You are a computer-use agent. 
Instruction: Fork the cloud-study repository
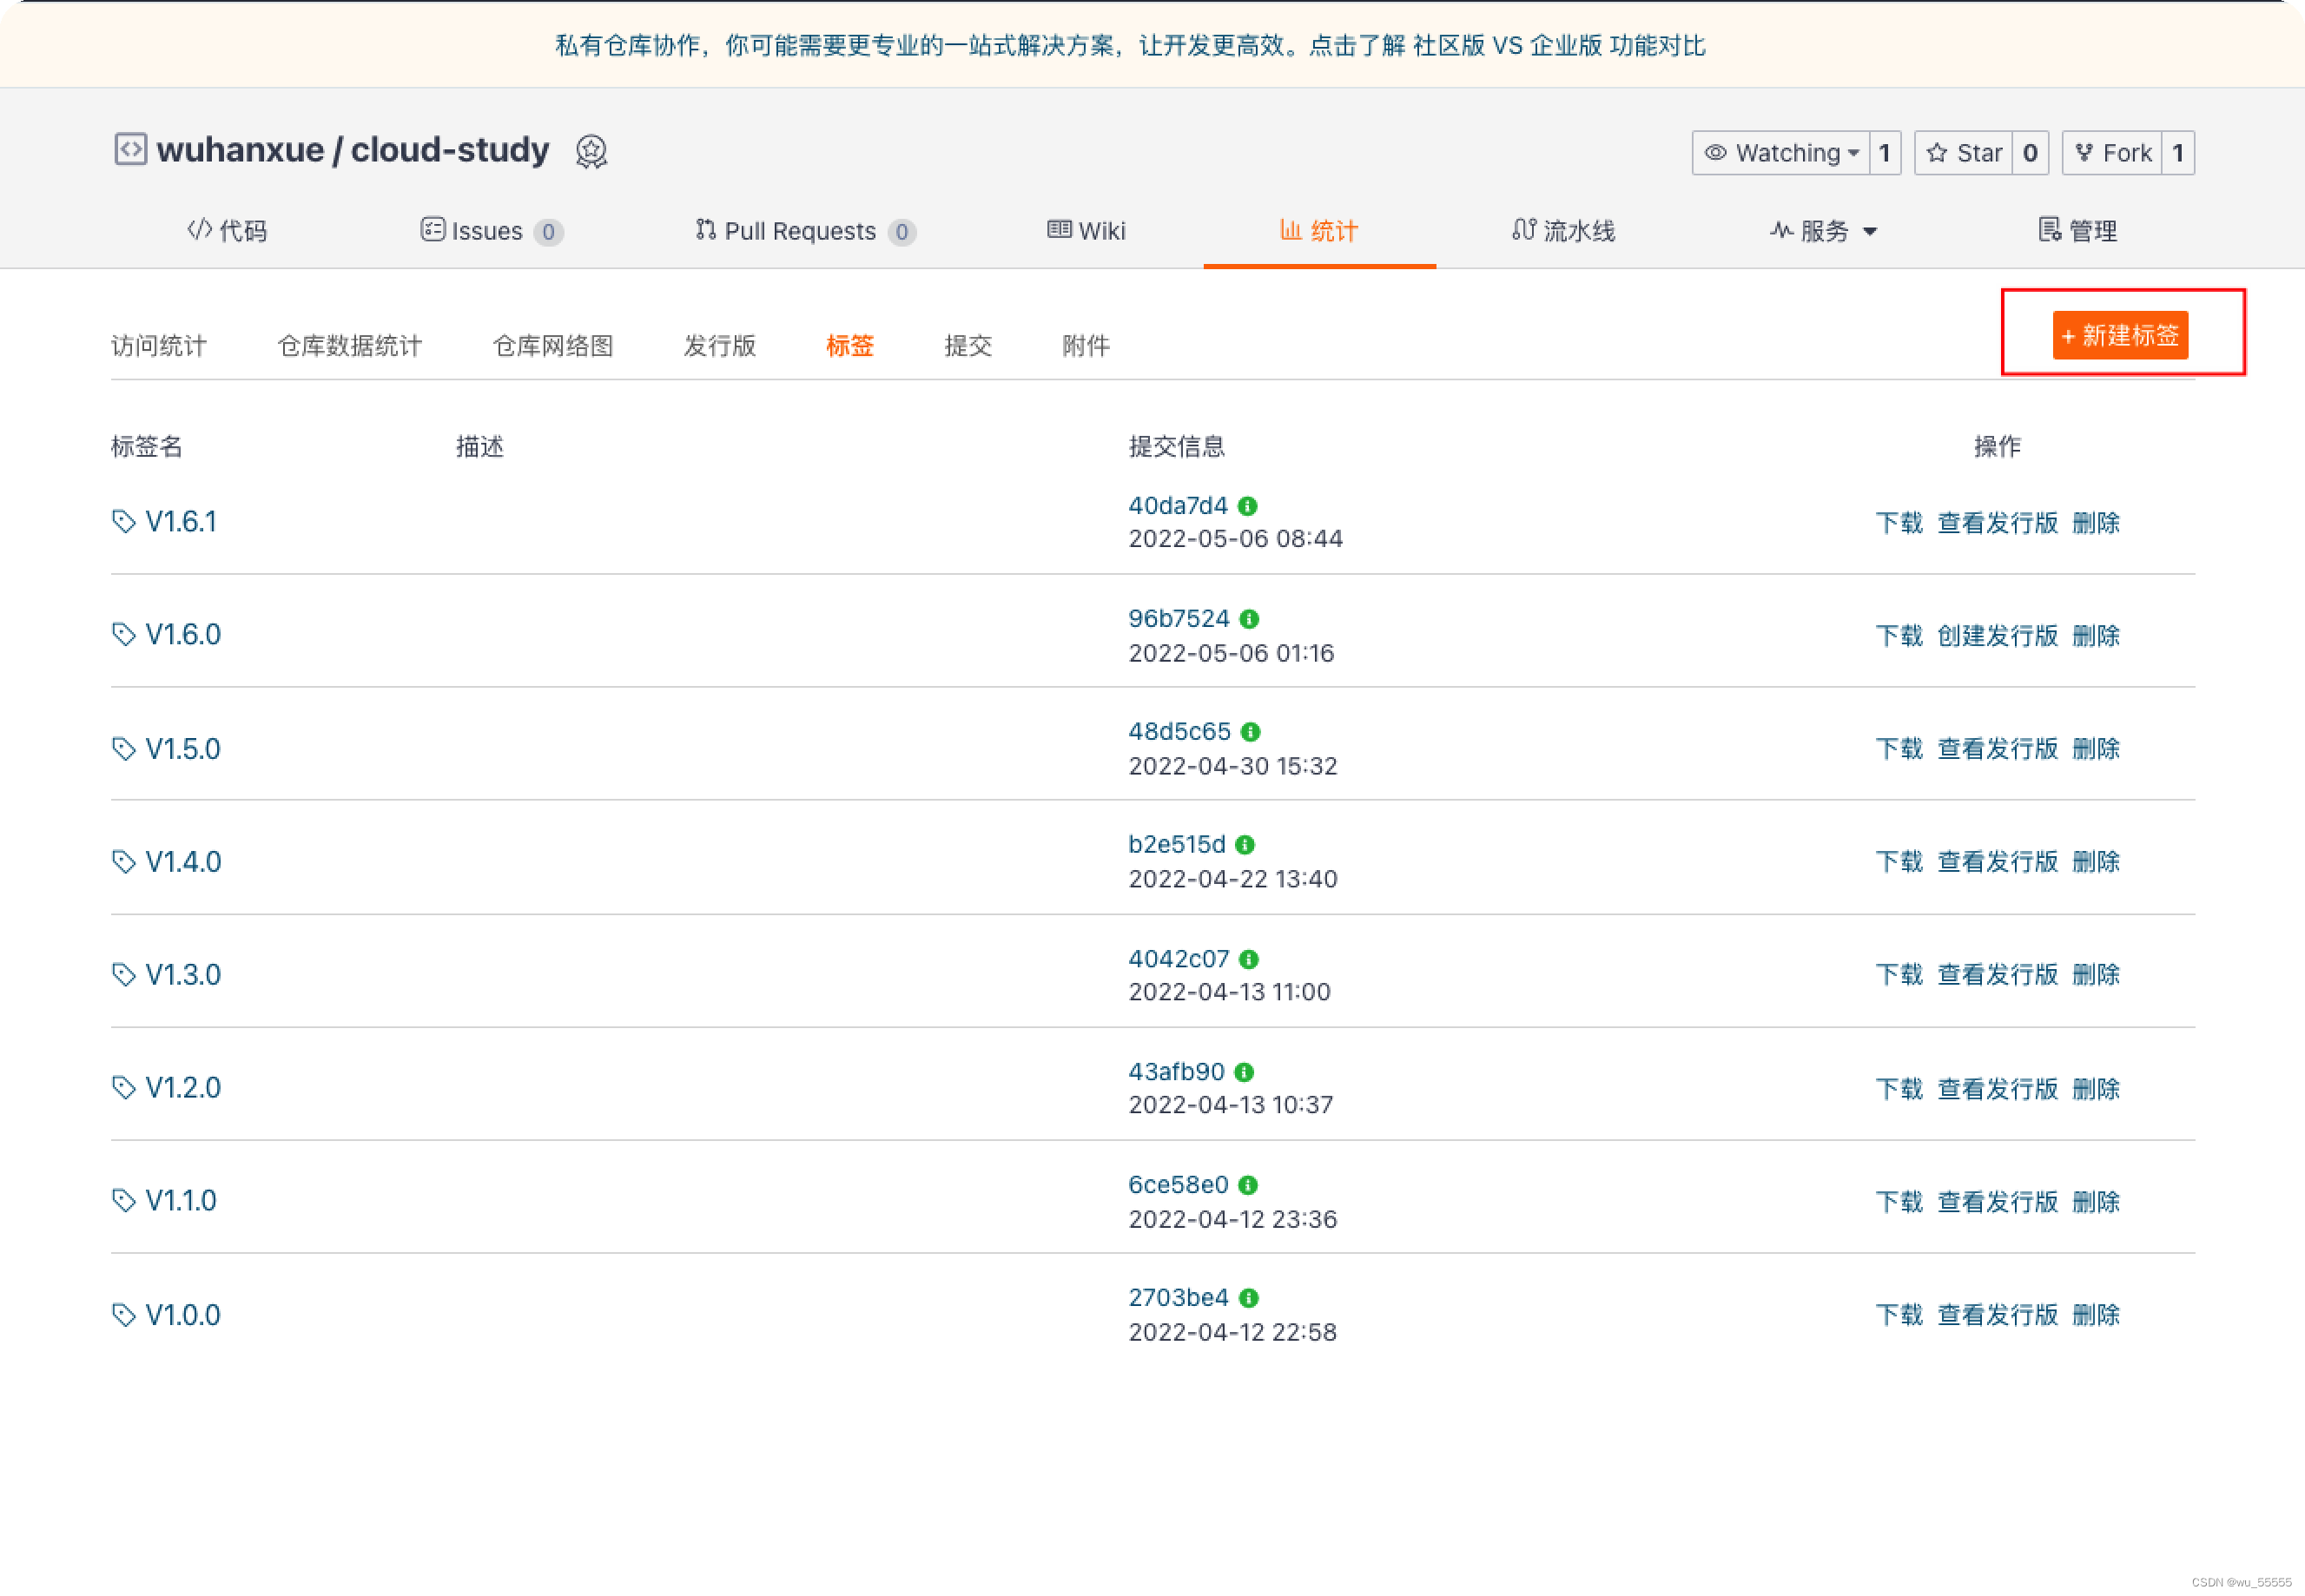2112,153
